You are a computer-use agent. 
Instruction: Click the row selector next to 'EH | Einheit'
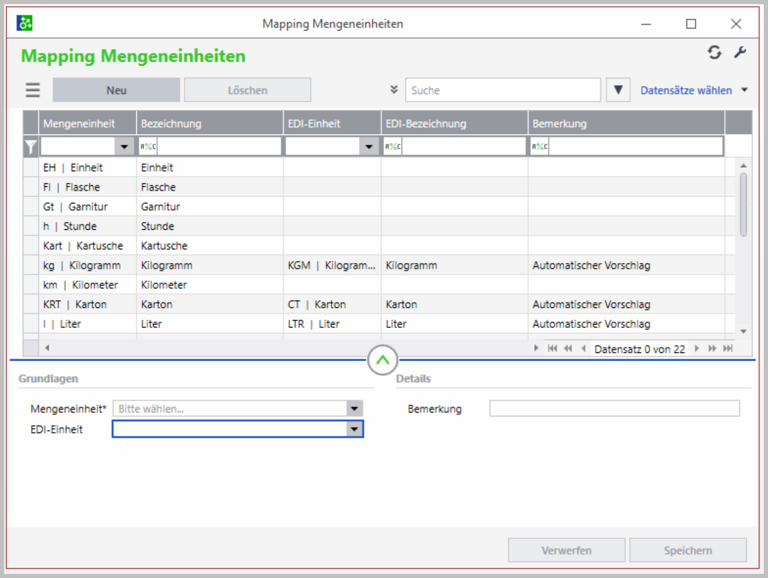(x=31, y=168)
